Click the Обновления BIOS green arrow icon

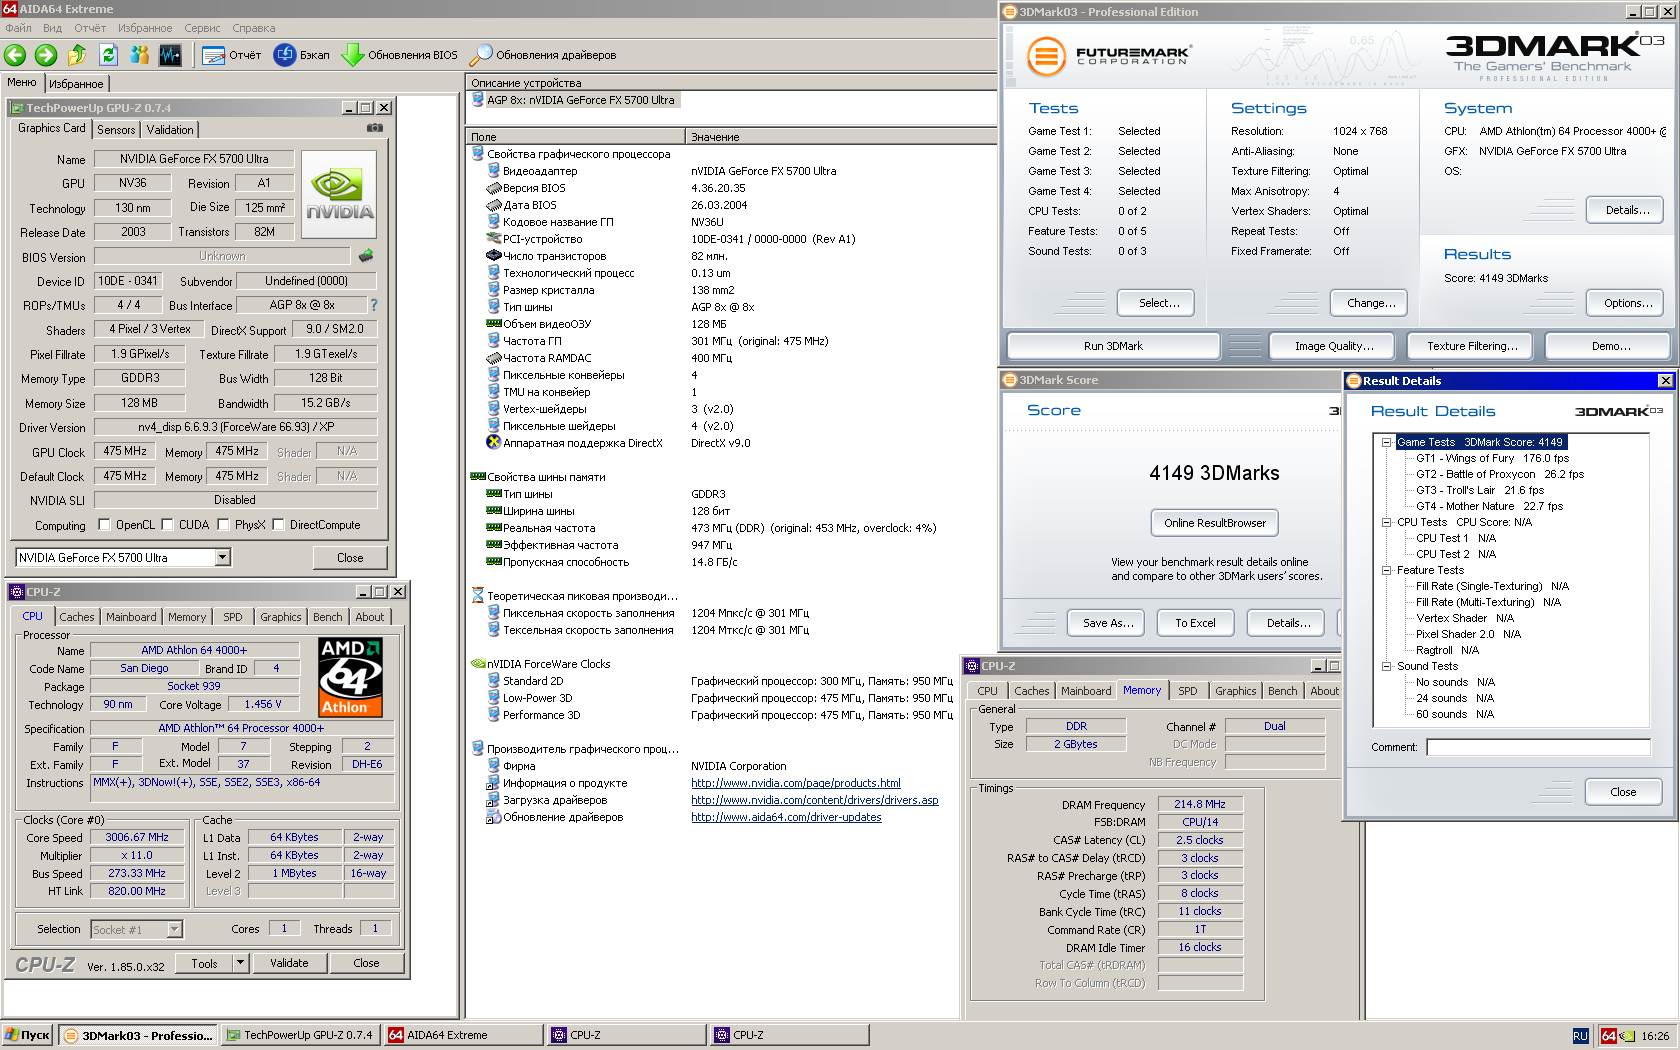[353, 55]
